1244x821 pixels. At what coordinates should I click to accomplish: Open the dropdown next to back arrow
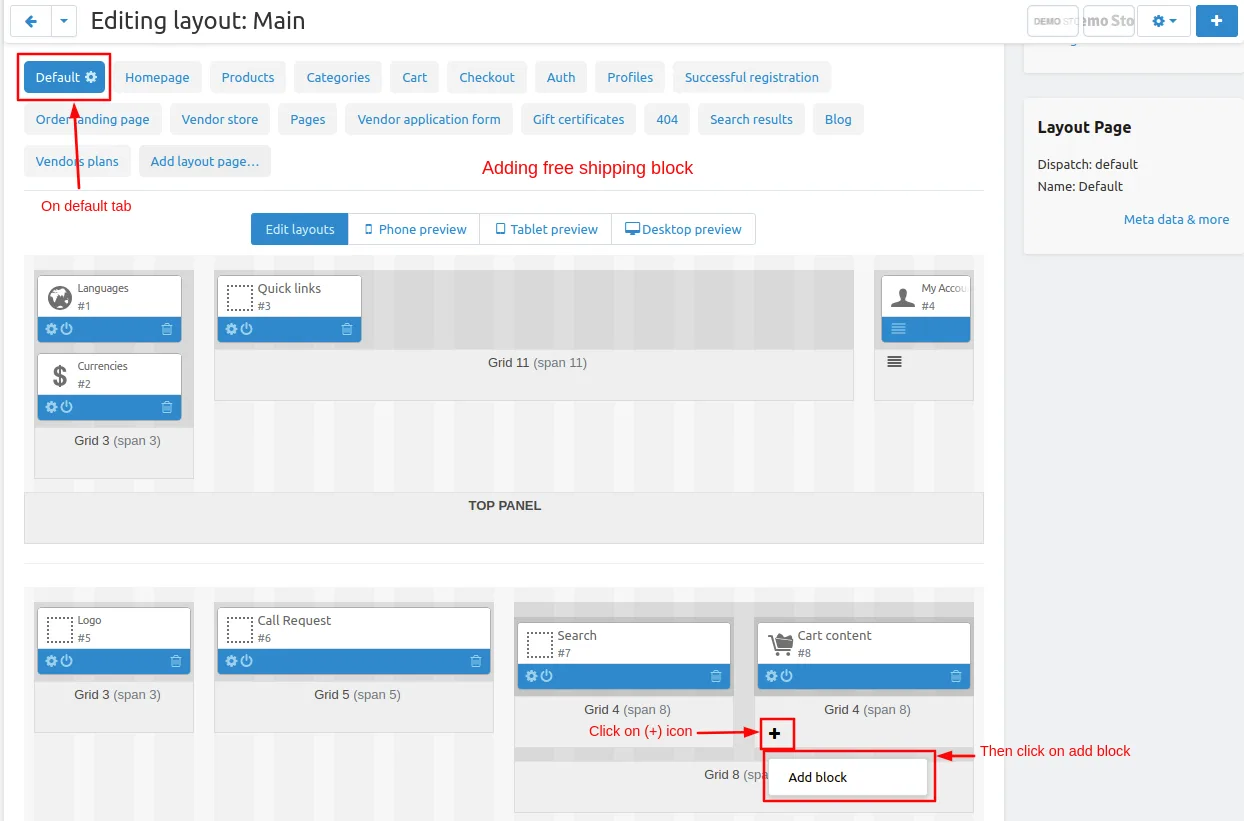[x=63, y=20]
